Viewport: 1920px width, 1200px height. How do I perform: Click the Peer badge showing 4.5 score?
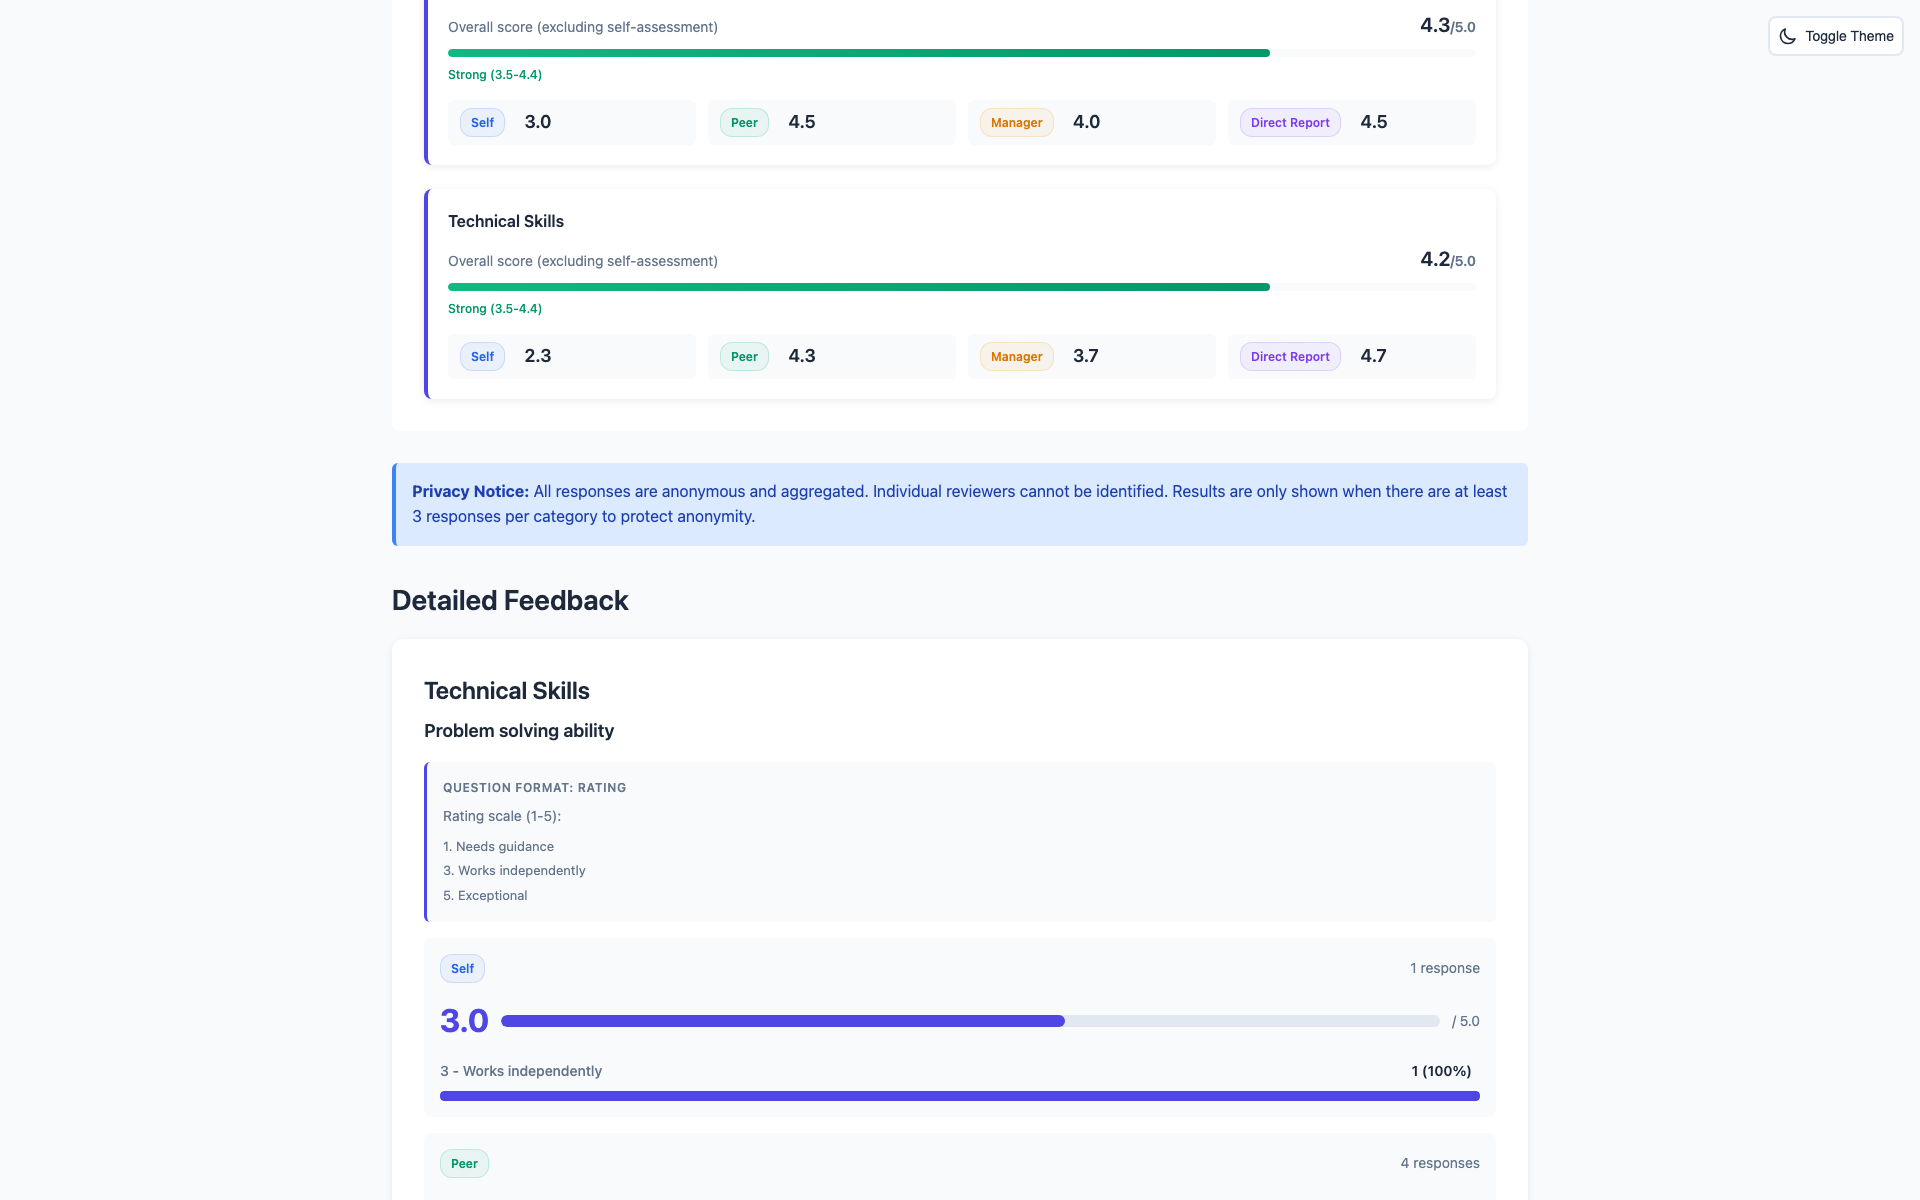click(744, 123)
